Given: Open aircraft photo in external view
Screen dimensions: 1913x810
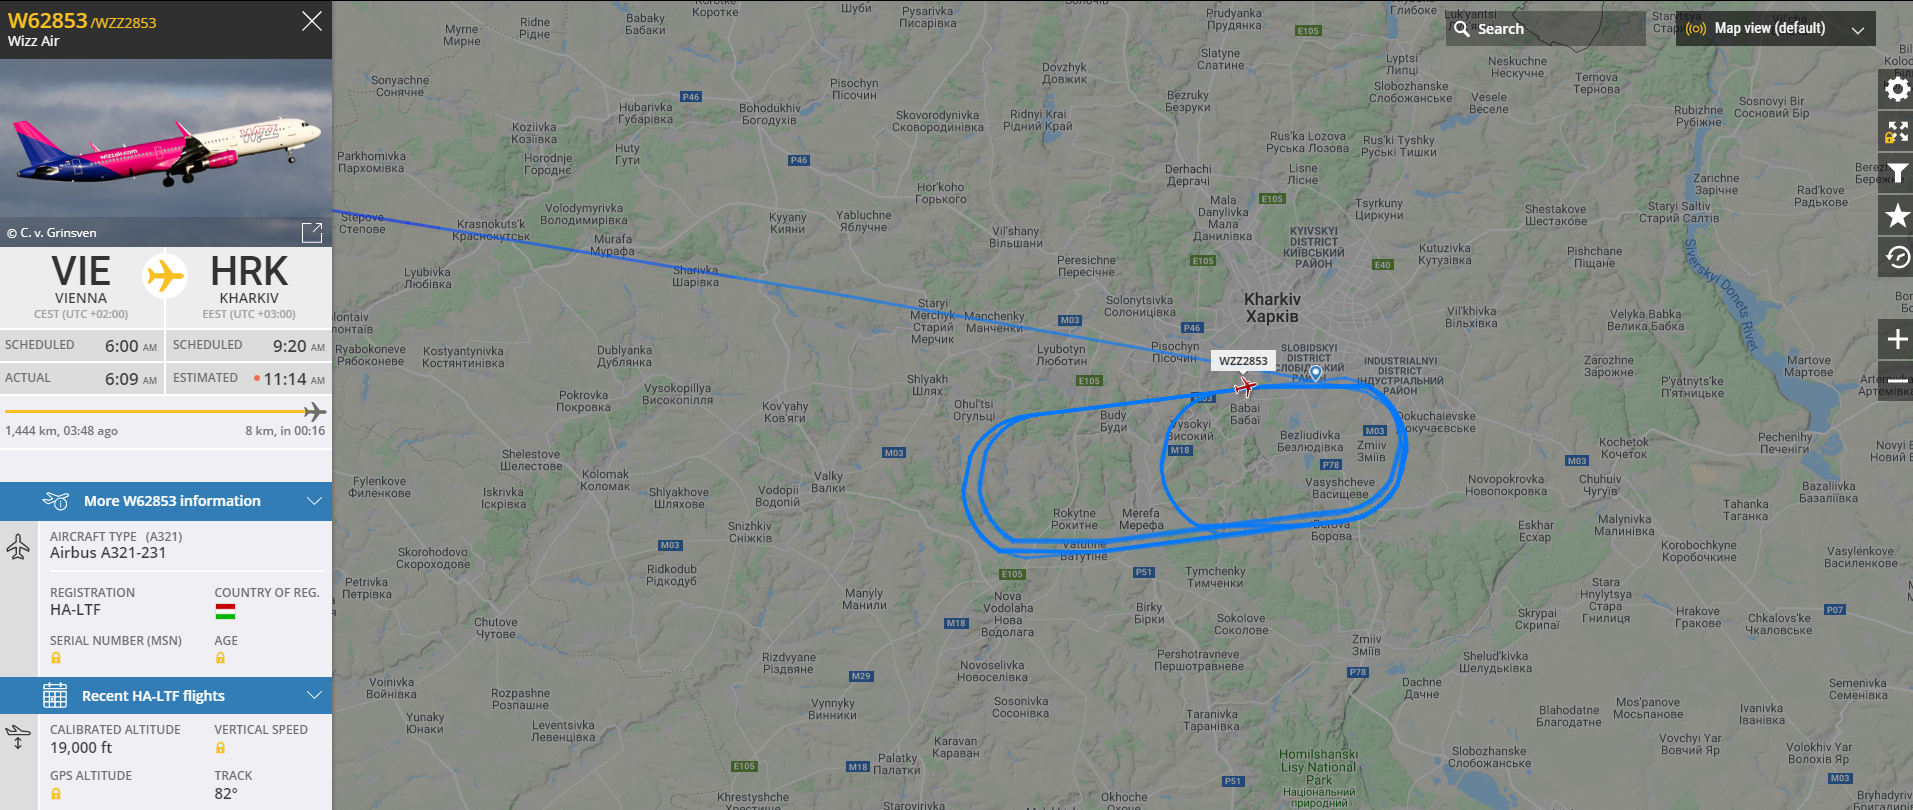Looking at the screenshot, I should click(x=312, y=233).
